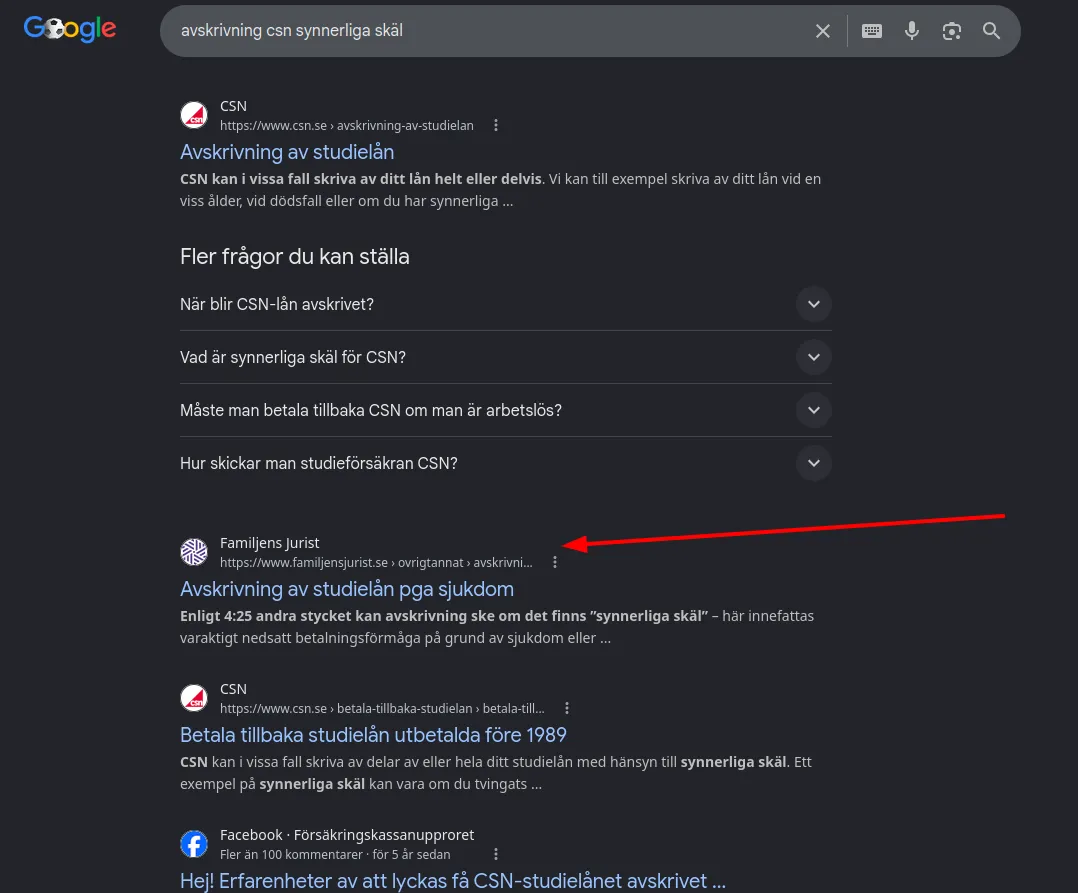Click the 'Familjens Jurist' site name
Image resolution: width=1078 pixels, height=893 pixels.
[x=270, y=543]
